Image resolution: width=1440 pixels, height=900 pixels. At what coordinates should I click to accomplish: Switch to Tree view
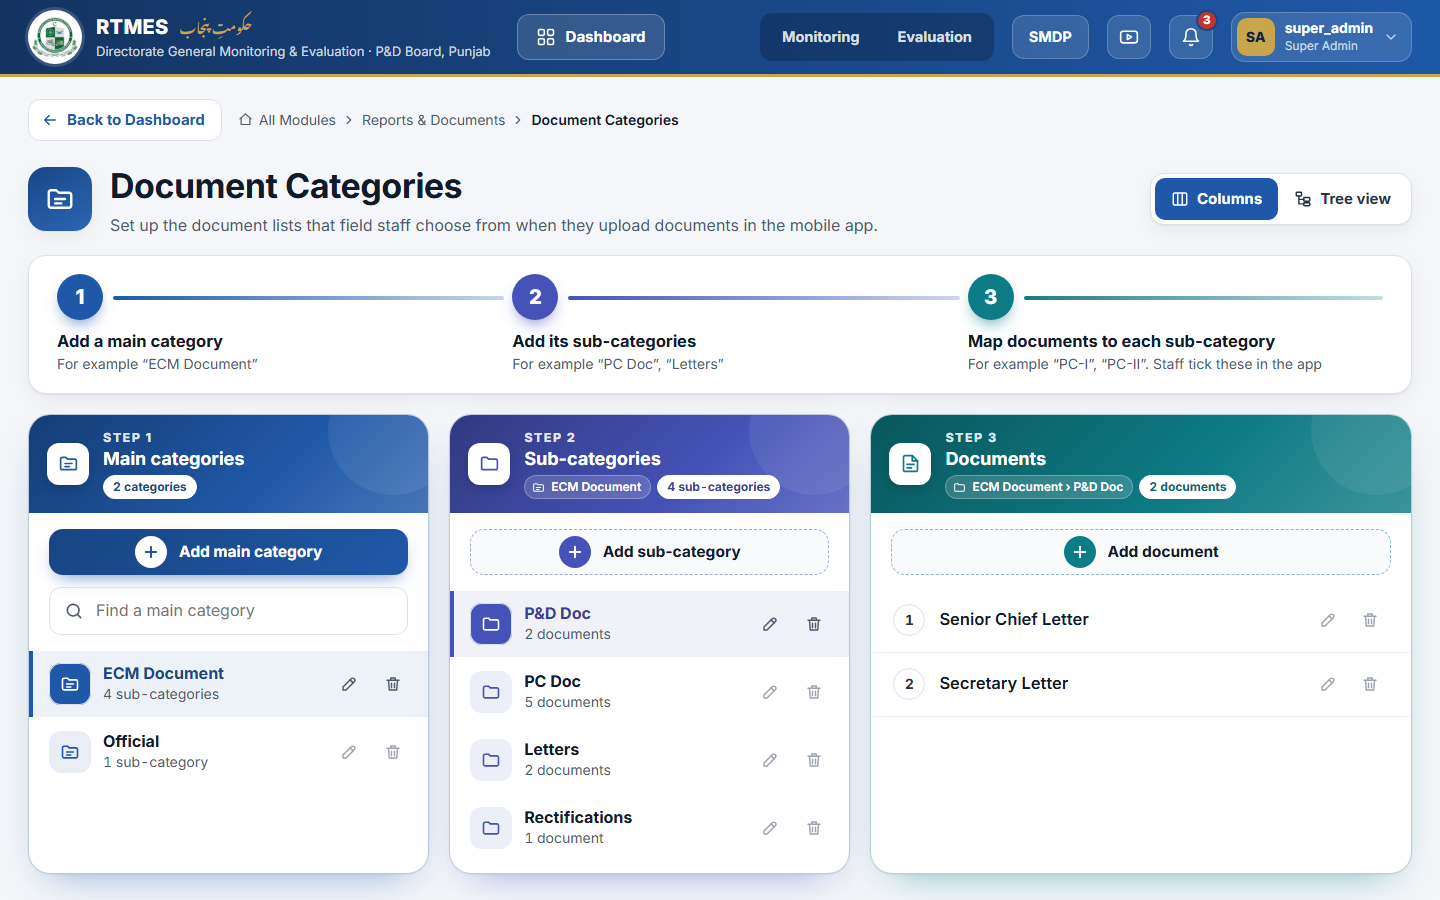click(x=1343, y=199)
